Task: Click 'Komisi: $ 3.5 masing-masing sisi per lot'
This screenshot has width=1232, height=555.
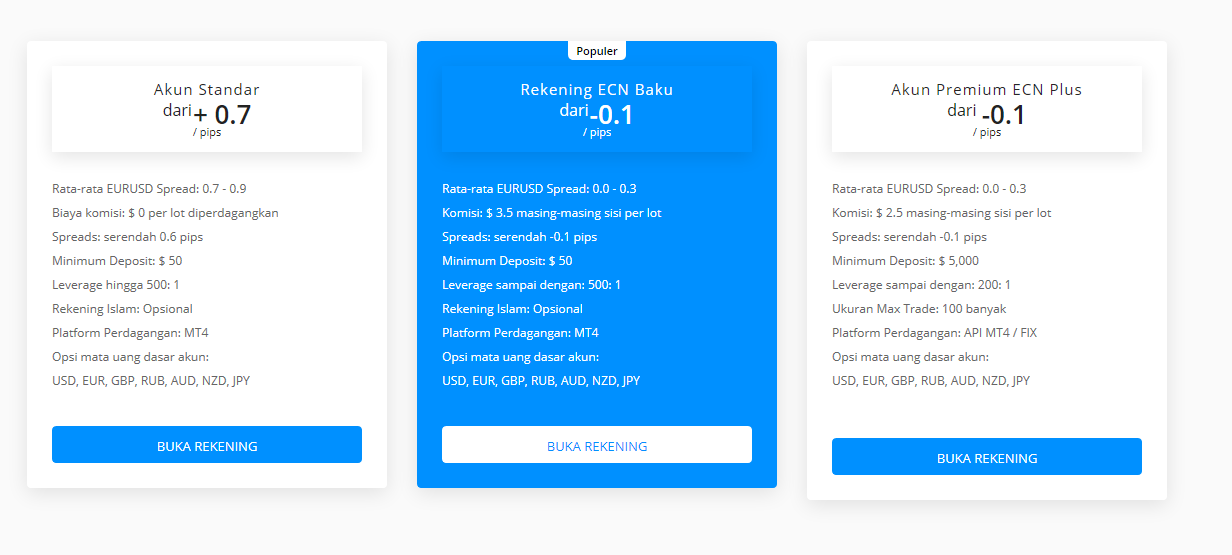Action: click(552, 213)
